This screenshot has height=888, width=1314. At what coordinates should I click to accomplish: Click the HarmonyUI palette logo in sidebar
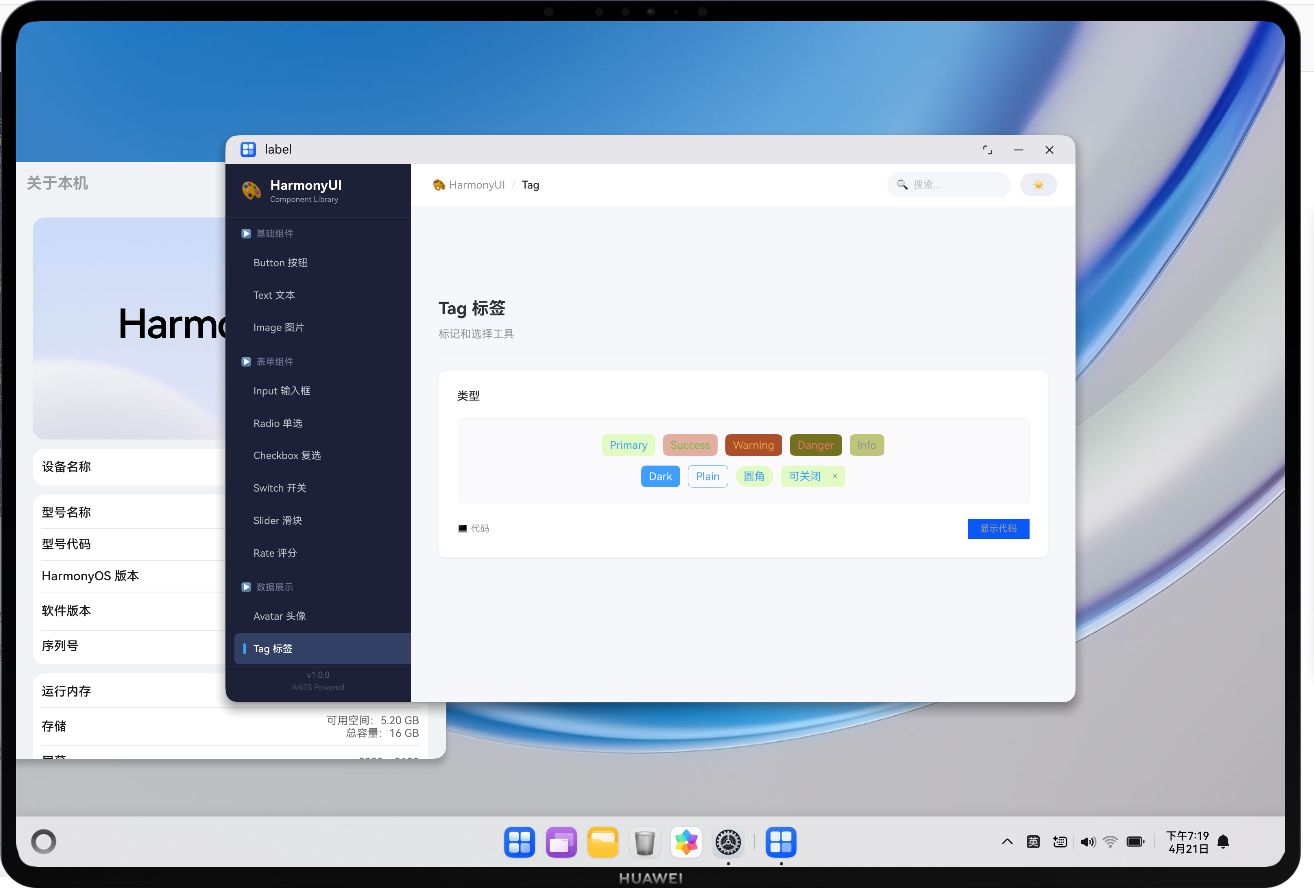pyautogui.click(x=251, y=190)
